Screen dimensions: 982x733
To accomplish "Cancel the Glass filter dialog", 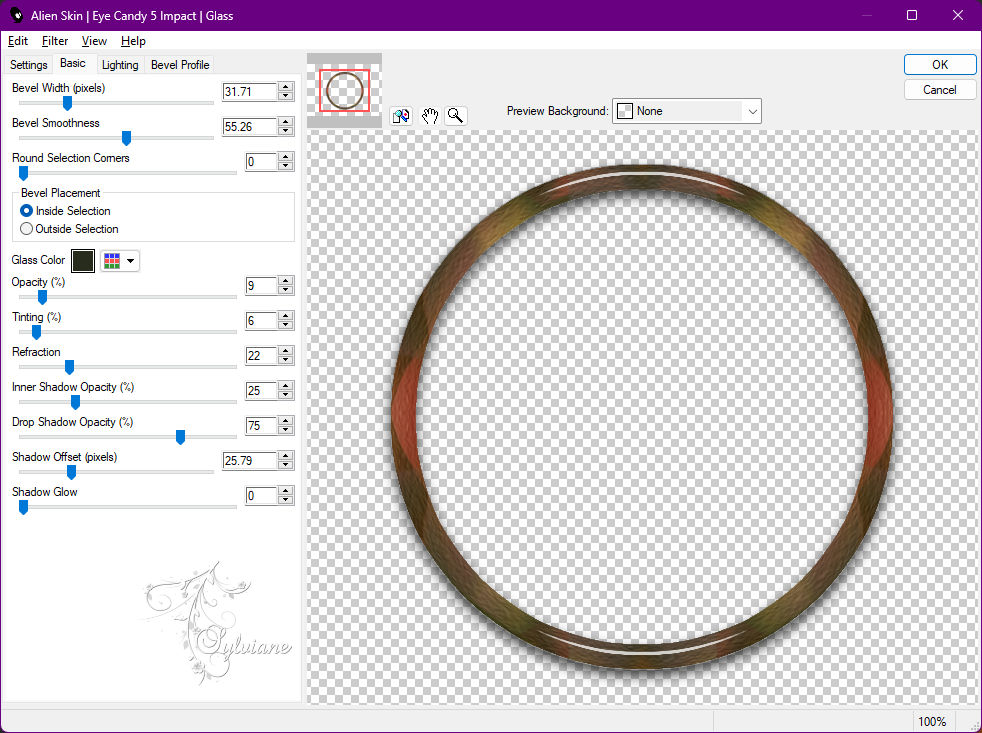I will 939,90.
